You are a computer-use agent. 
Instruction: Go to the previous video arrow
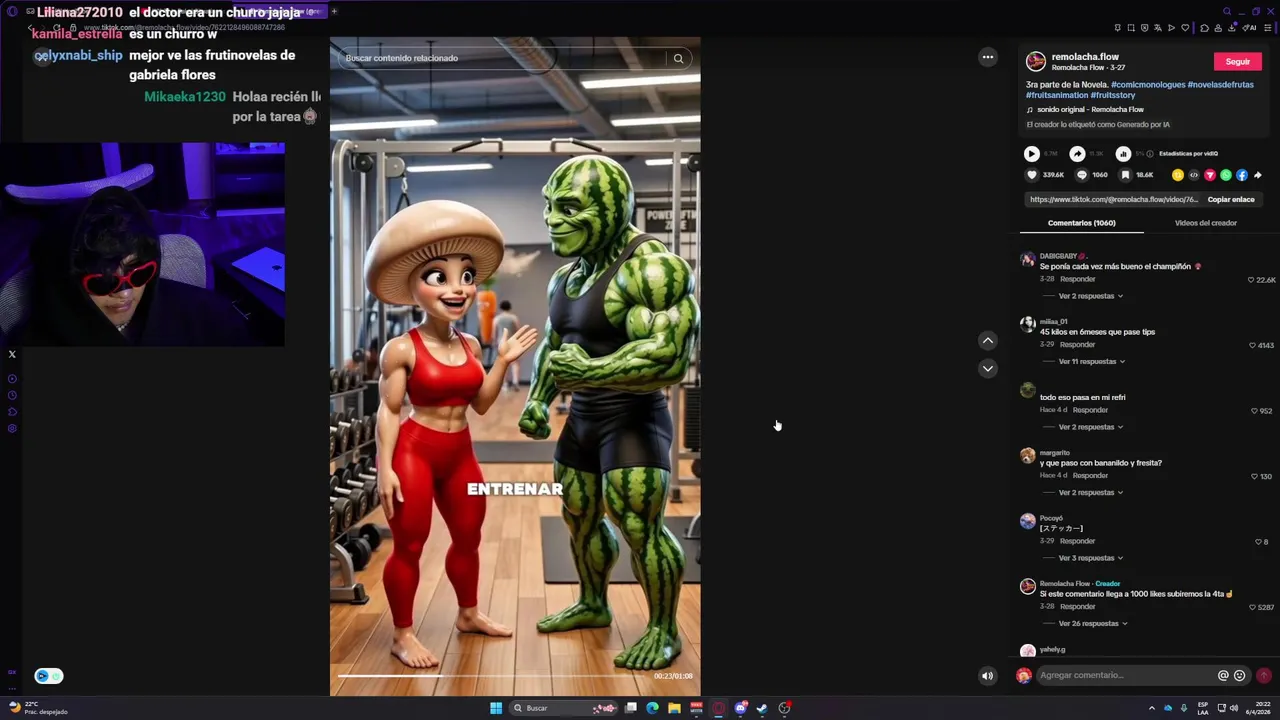click(x=987, y=340)
